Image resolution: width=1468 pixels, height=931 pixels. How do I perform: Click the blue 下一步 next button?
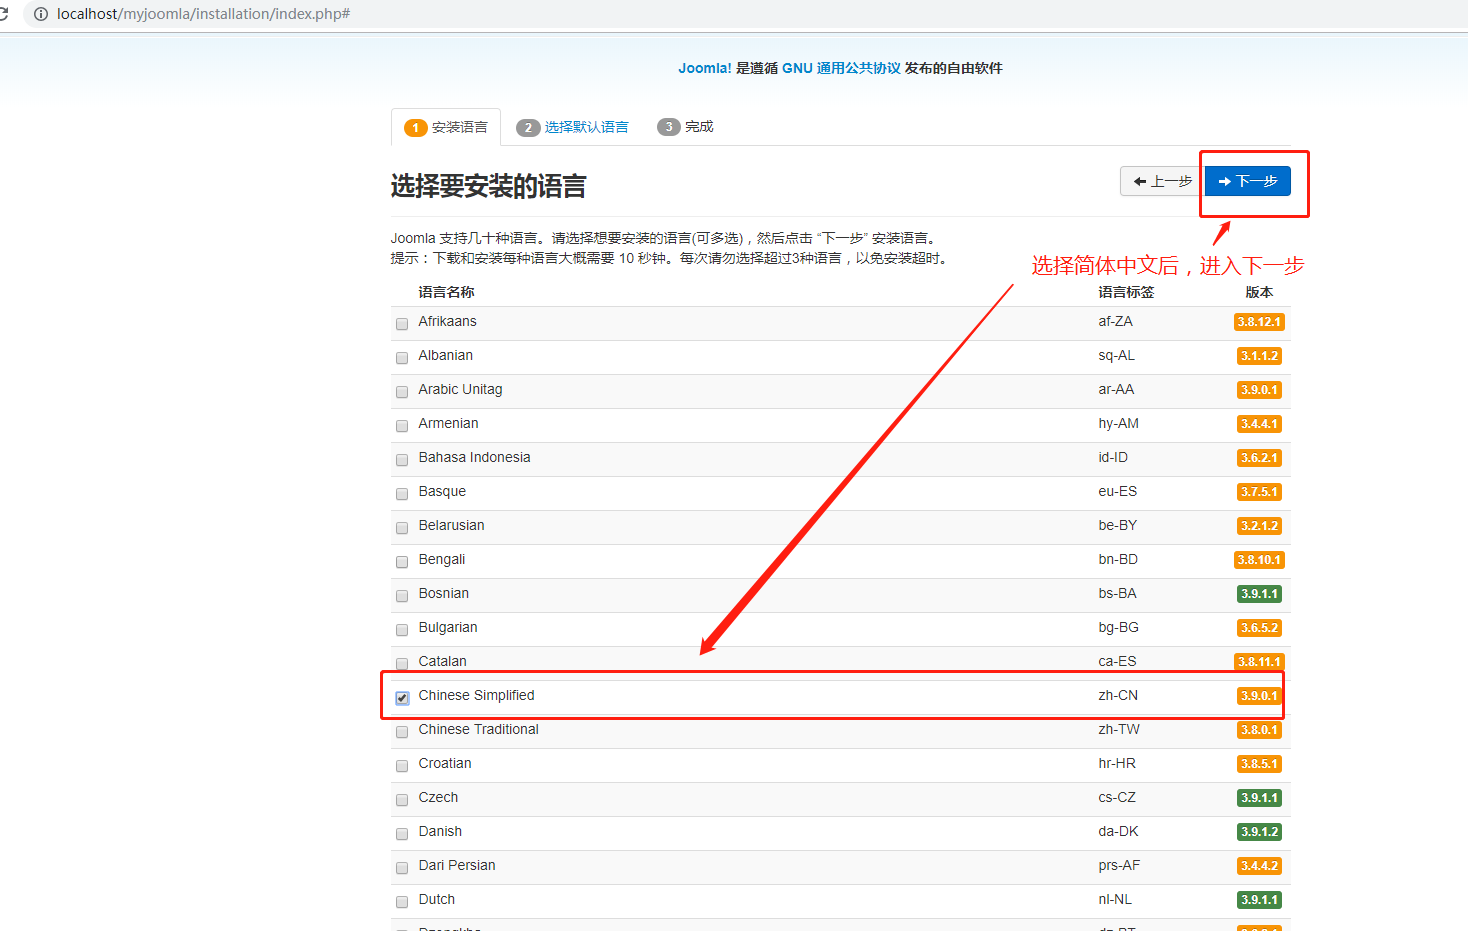1247,181
